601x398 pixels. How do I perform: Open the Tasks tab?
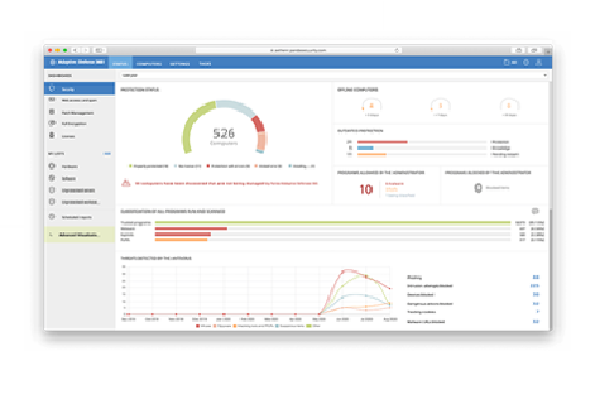tap(205, 64)
